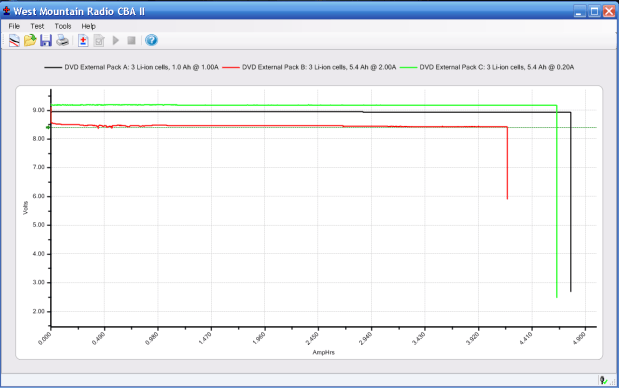Image resolution: width=619 pixels, height=388 pixels.
Task: Click the app icon in the title bar
Action: click(6, 11)
